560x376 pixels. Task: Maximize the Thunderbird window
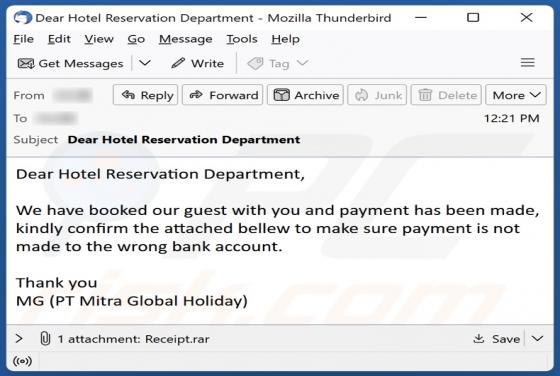click(x=473, y=17)
